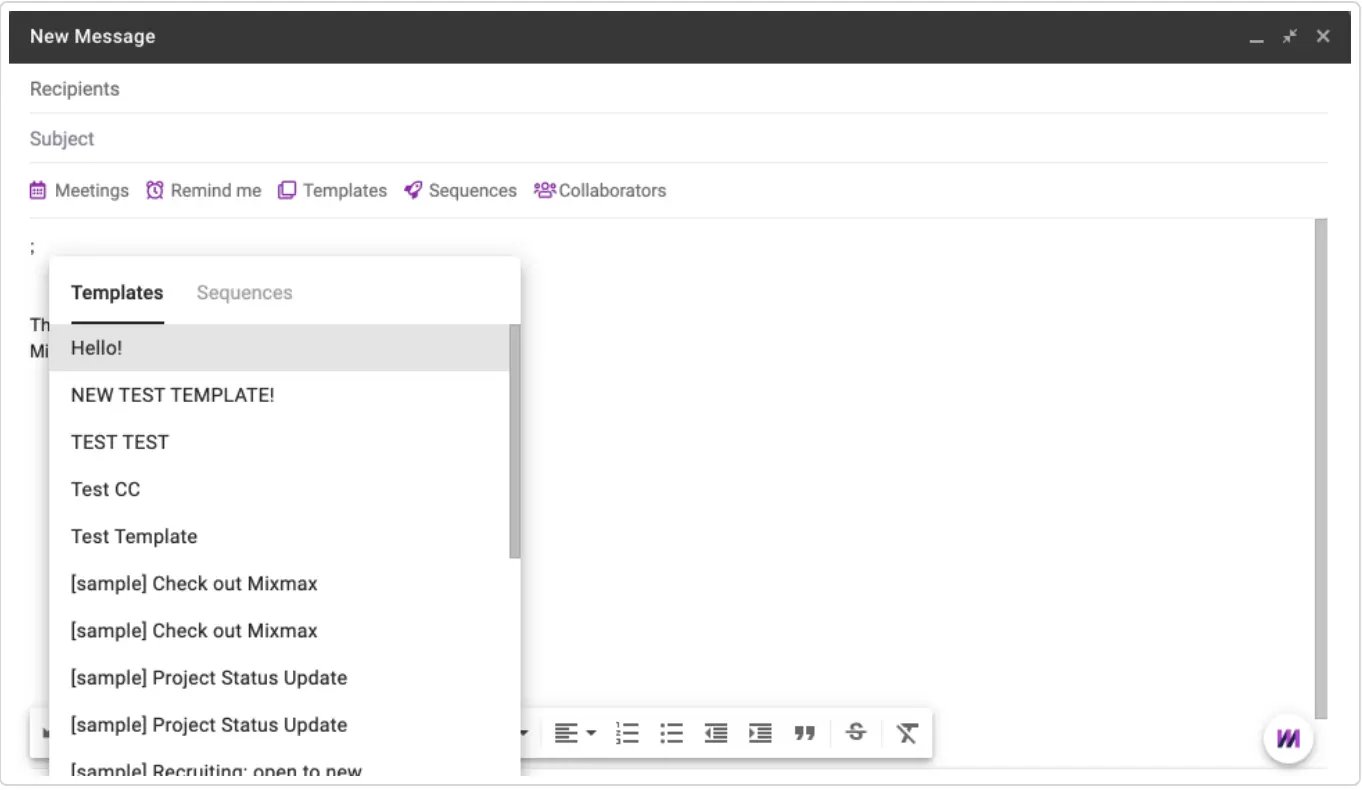Select the Hello! template
1362x790 pixels.
(279, 348)
